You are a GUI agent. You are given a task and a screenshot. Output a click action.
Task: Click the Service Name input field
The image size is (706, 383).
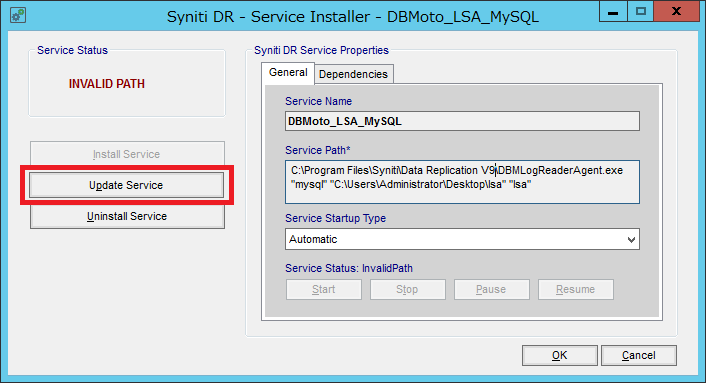tap(462, 121)
